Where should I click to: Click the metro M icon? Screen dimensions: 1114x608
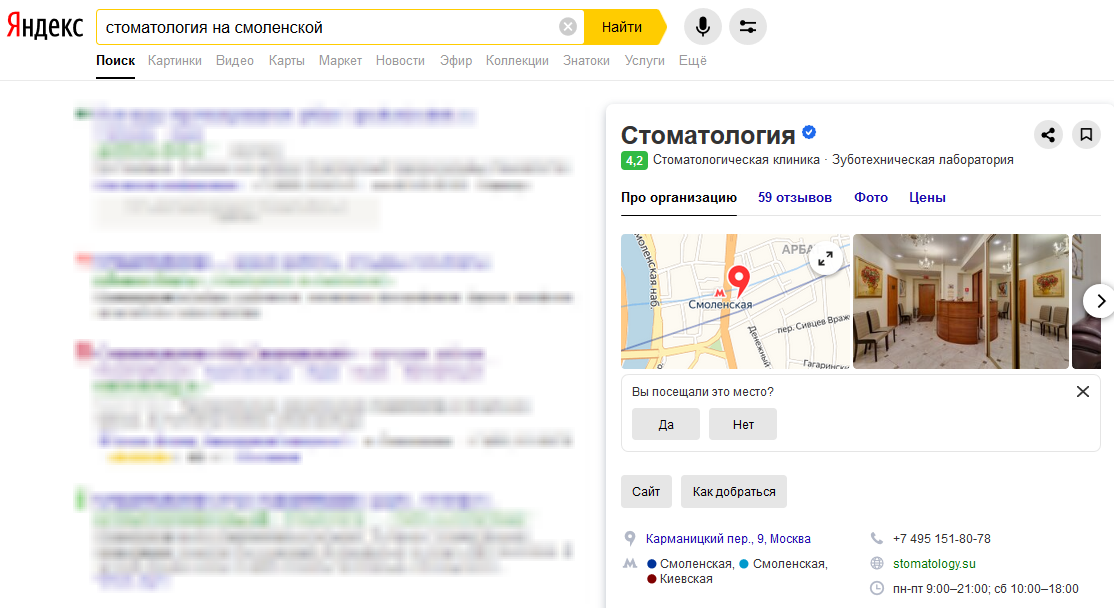(x=630, y=563)
